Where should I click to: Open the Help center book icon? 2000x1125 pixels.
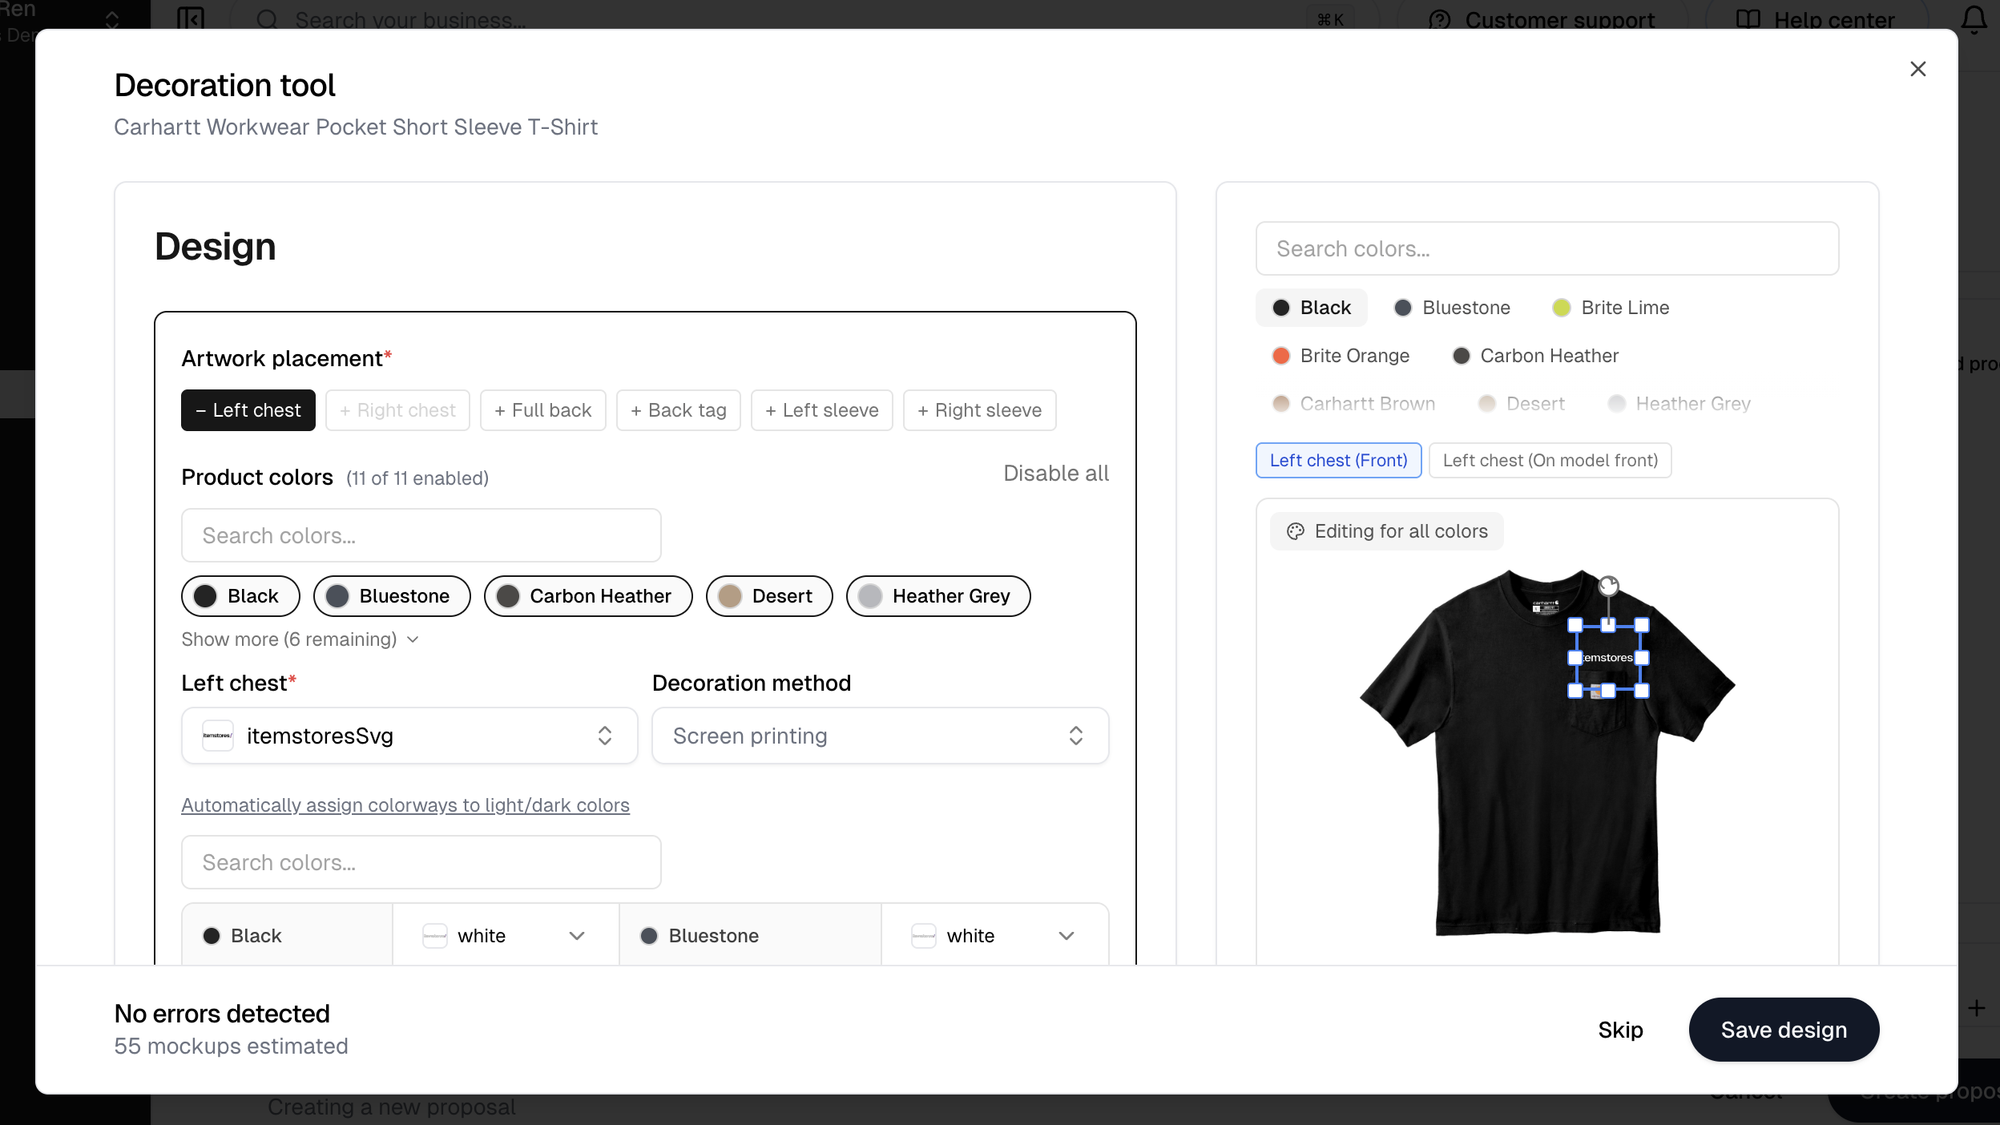coord(1748,20)
